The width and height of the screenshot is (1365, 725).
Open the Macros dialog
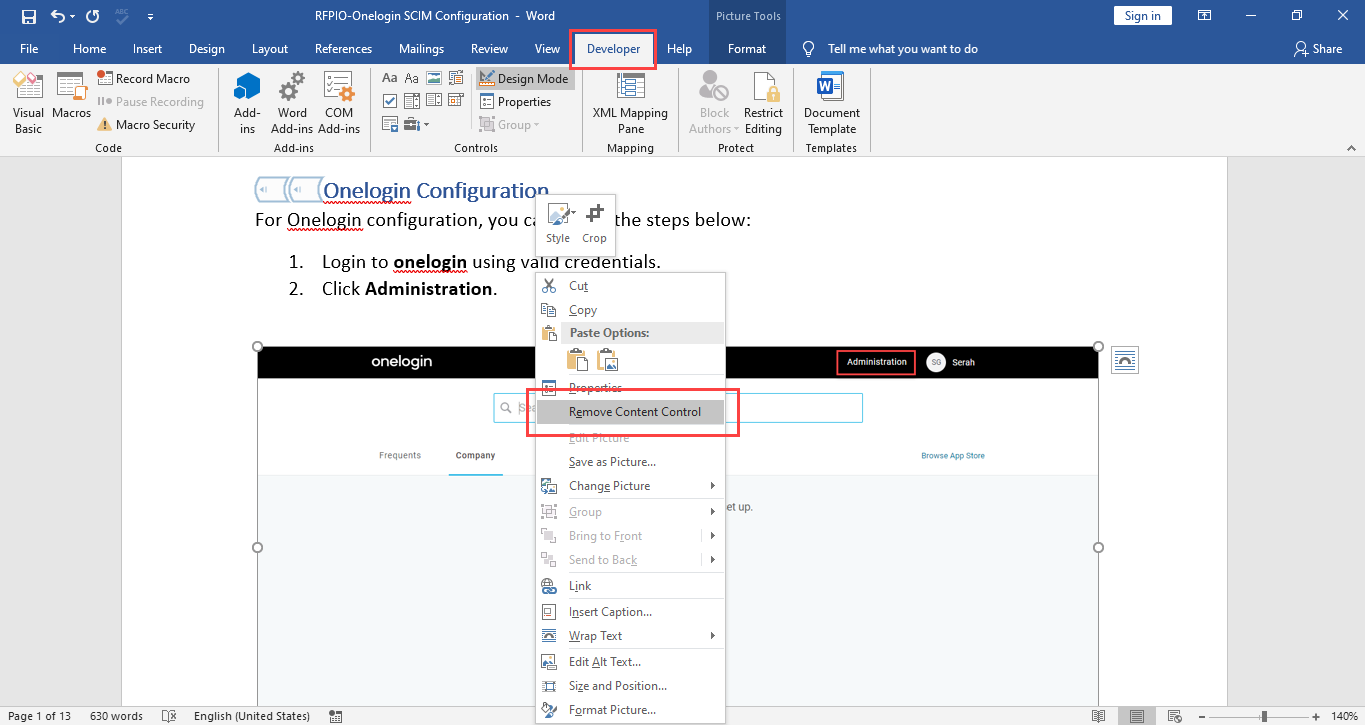pyautogui.click(x=72, y=96)
